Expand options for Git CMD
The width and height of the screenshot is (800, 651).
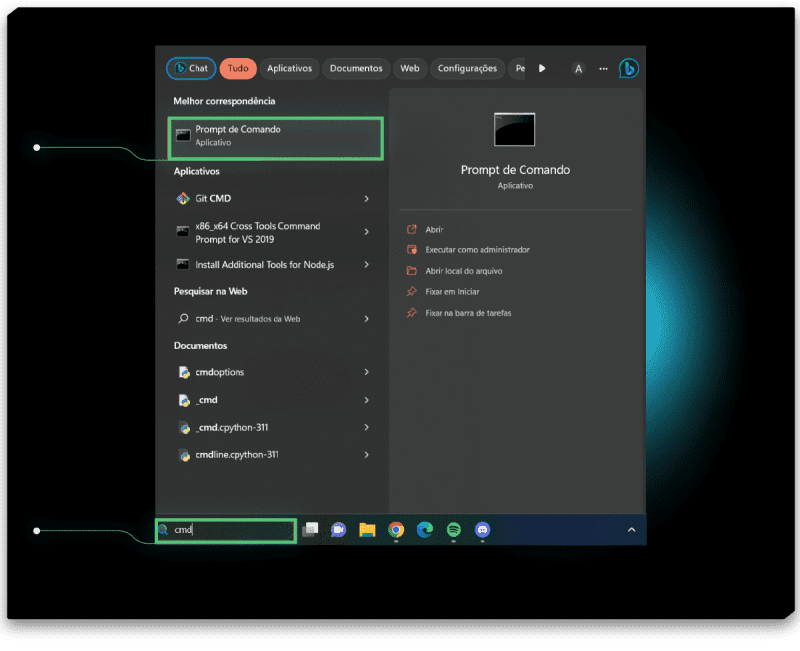coord(366,198)
